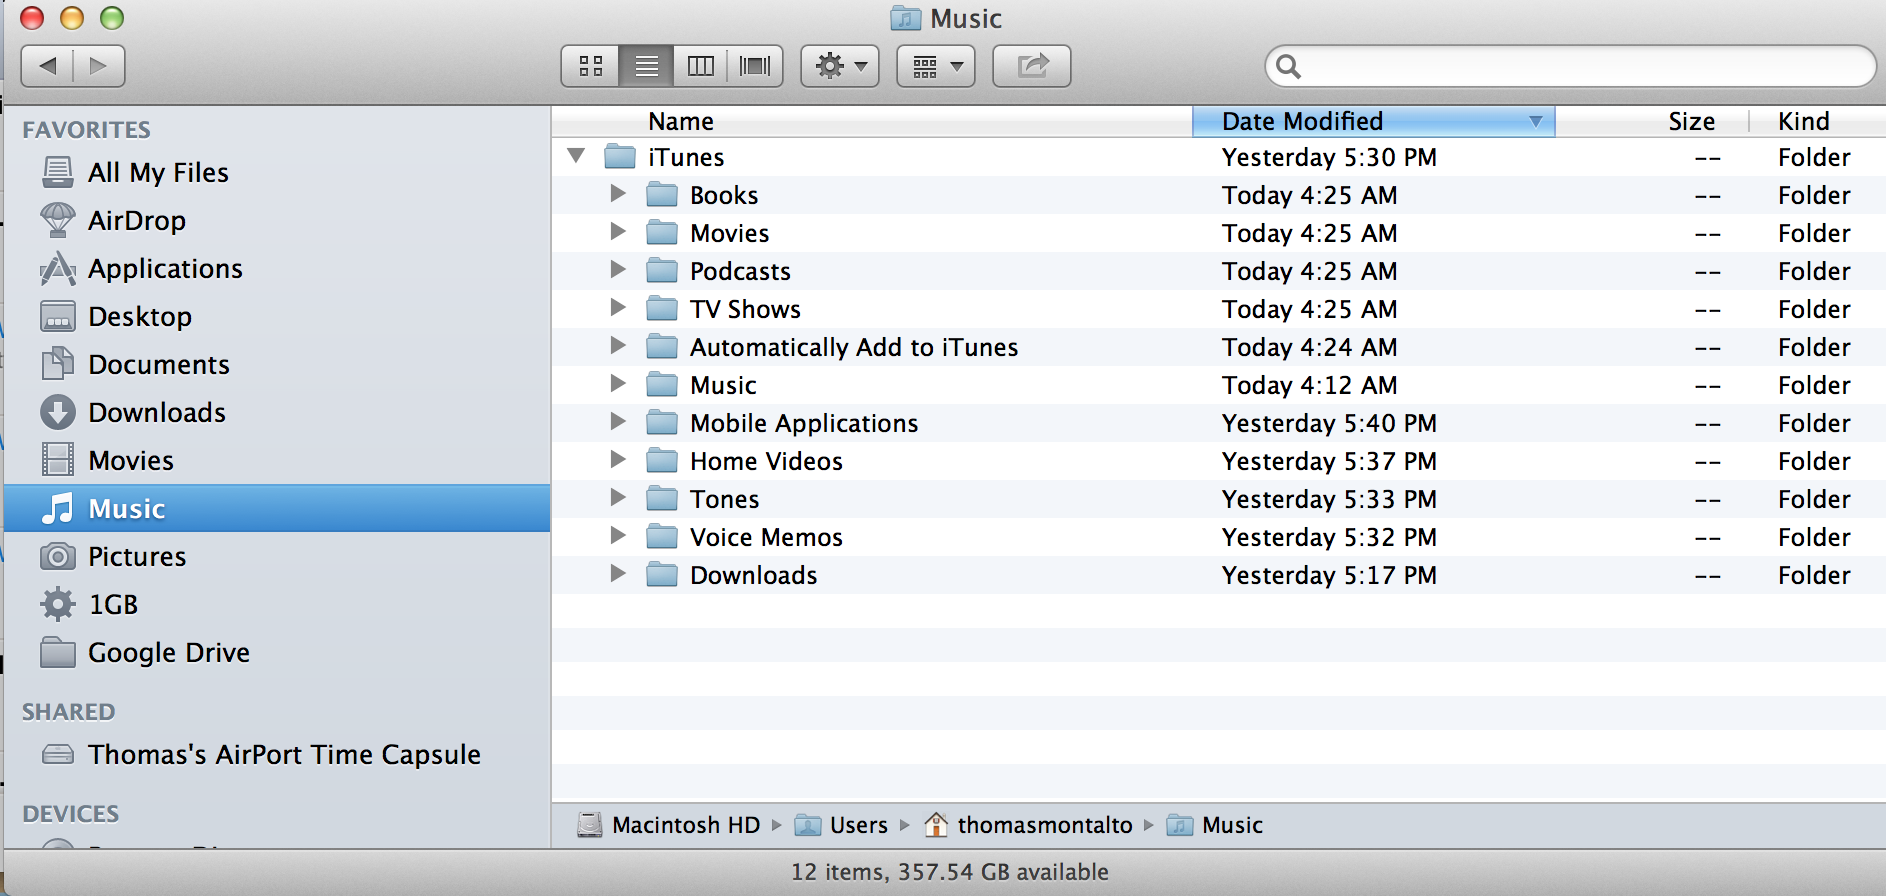The image size is (1886, 896).
Task: Expand the Podcasts folder
Action: click(x=618, y=269)
